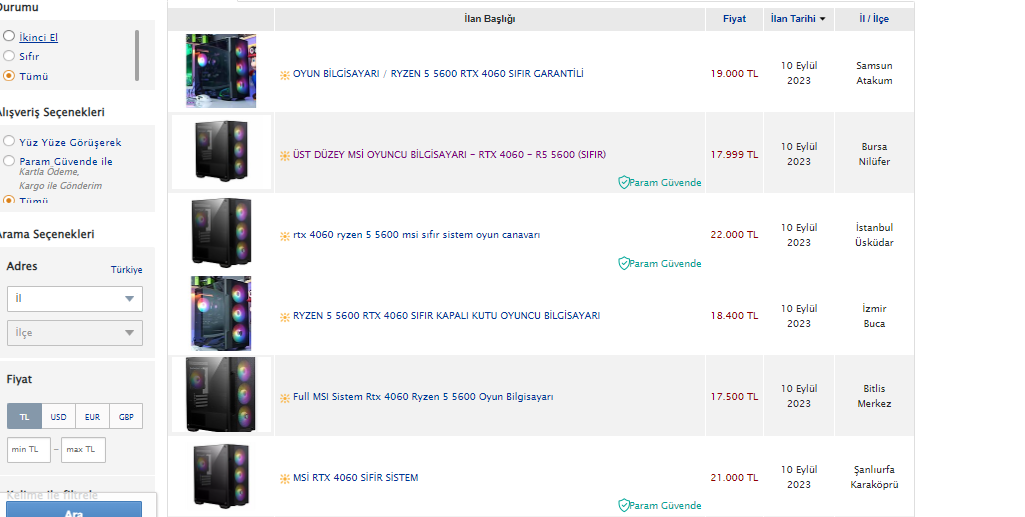This screenshot has width=1025, height=517.
Task: Select İkinci El condition radio button
Action: coord(9,36)
